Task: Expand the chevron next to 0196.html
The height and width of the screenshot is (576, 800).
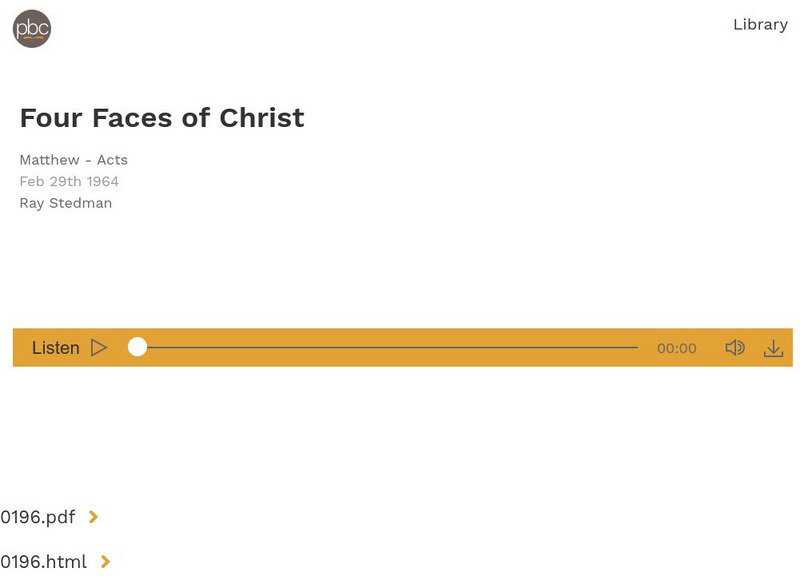Action: pyautogui.click(x=105, y=561)
